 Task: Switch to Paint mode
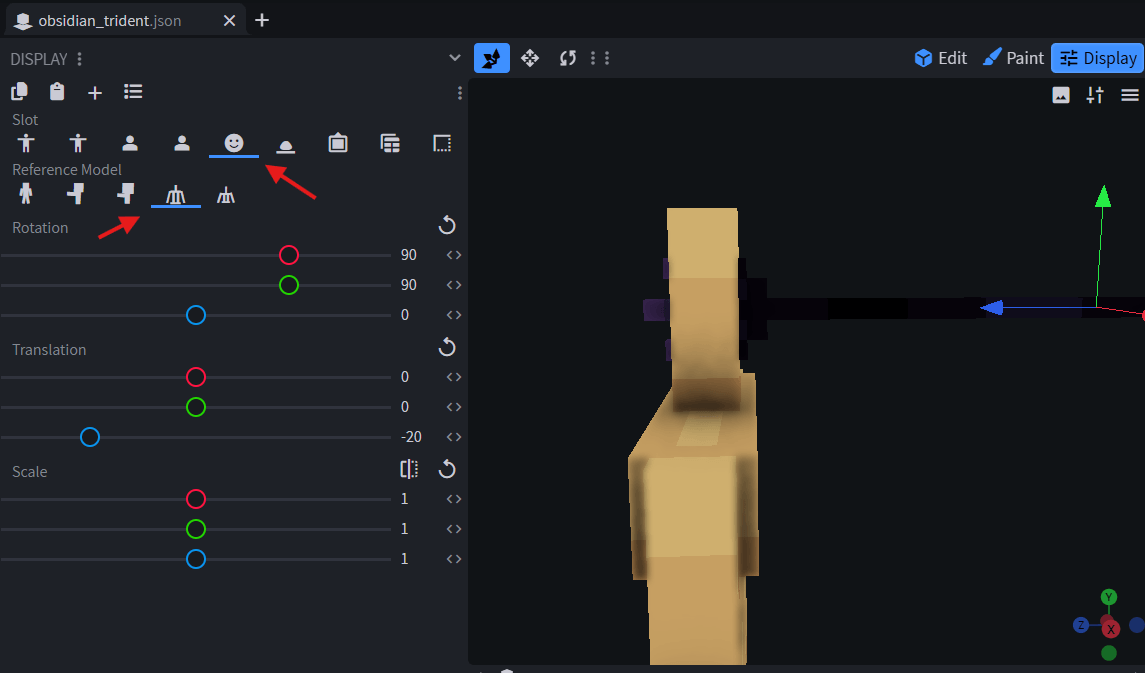(1014, 58)
